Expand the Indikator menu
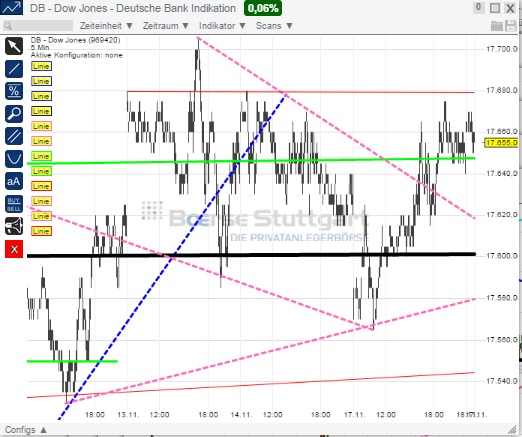The height and width of the screenshot is (437, 522). pyautogui.click(x=222, y=26)
